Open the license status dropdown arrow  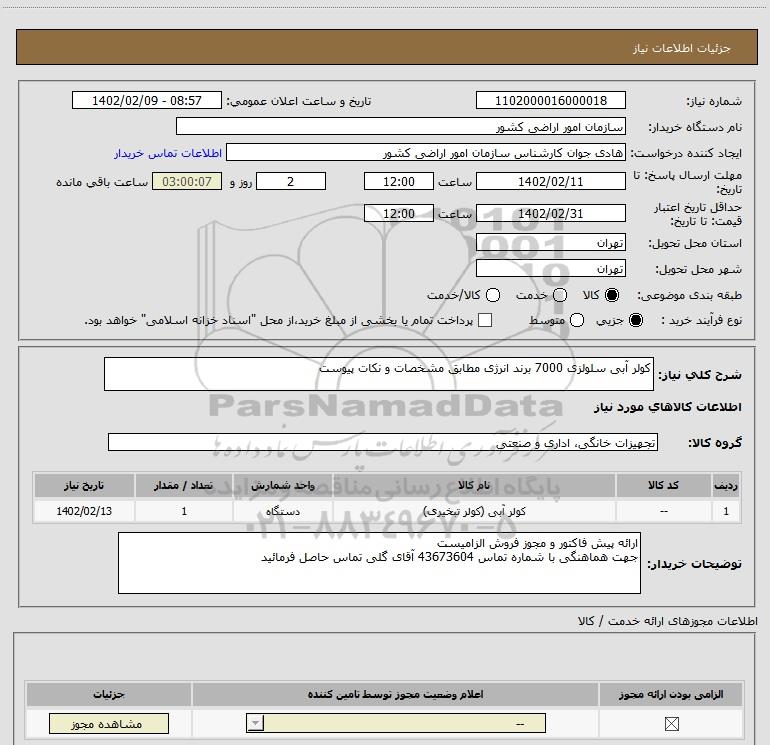(x=255, y=723)
